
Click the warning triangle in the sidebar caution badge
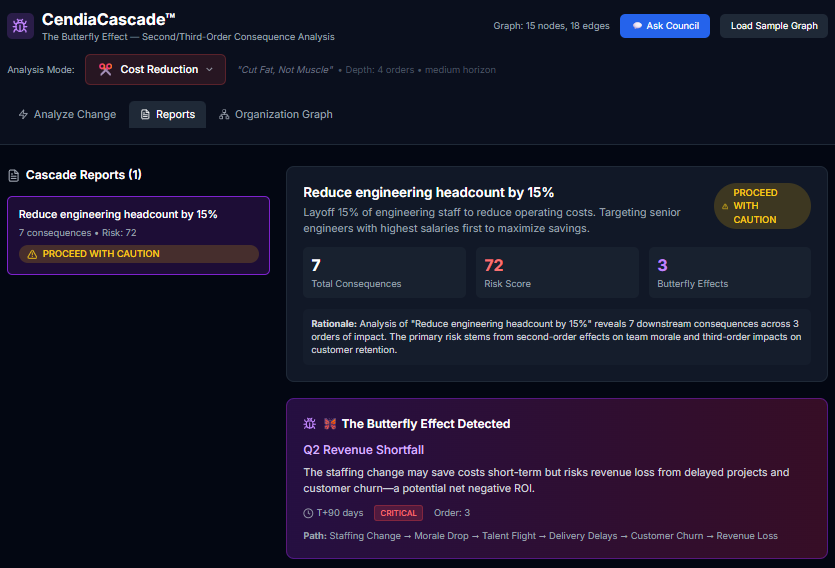pyautogui.click(x=32, y=254)
